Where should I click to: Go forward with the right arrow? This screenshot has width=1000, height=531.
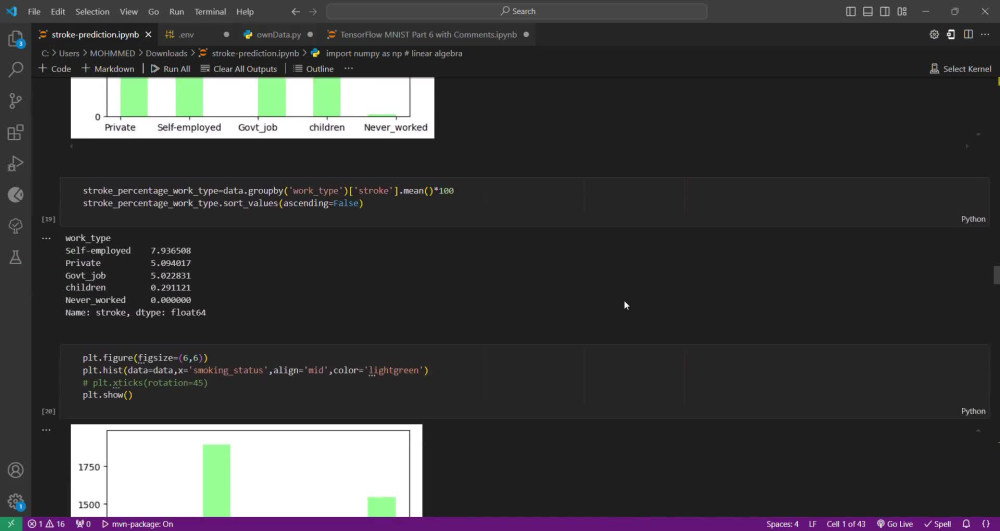pyautogui.click(x=313, y=11)
